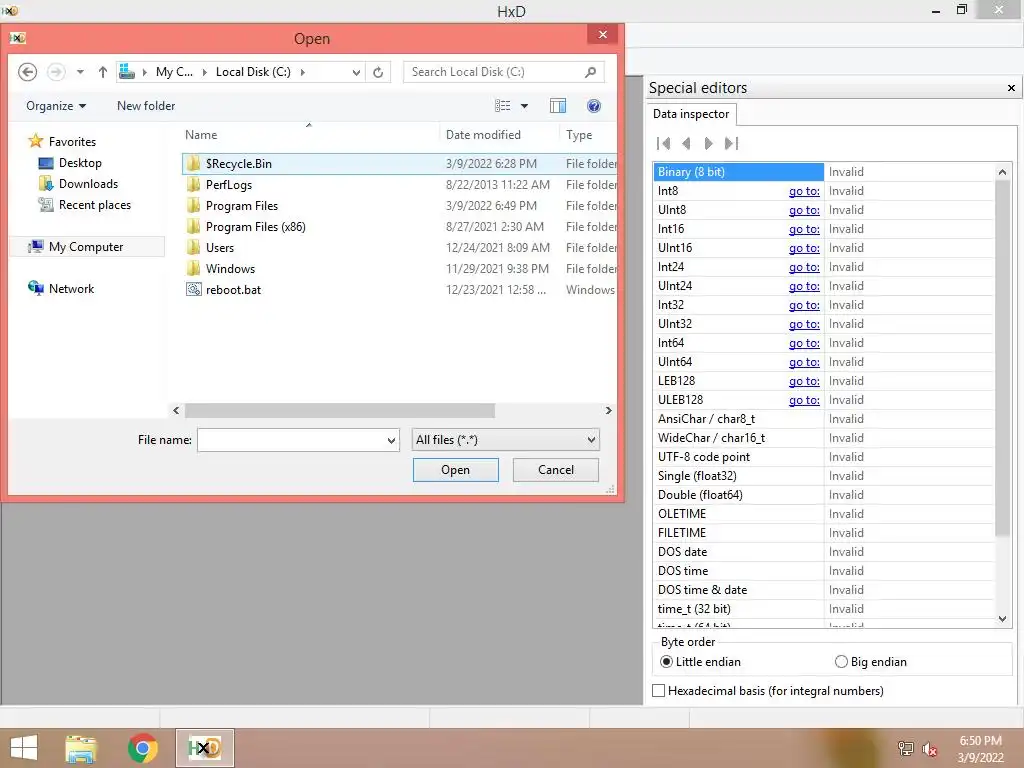Close the Special editors panel
1024x768 pixels.
[1011, 88]
